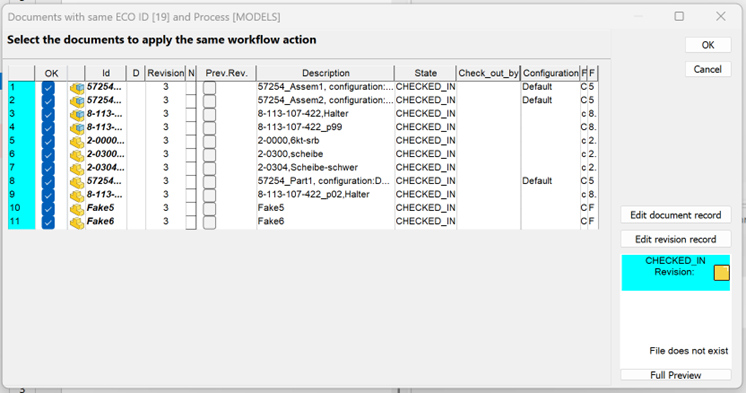Sort by the Id column header
This screenshot has height=393, width=746.
(106, 73)
